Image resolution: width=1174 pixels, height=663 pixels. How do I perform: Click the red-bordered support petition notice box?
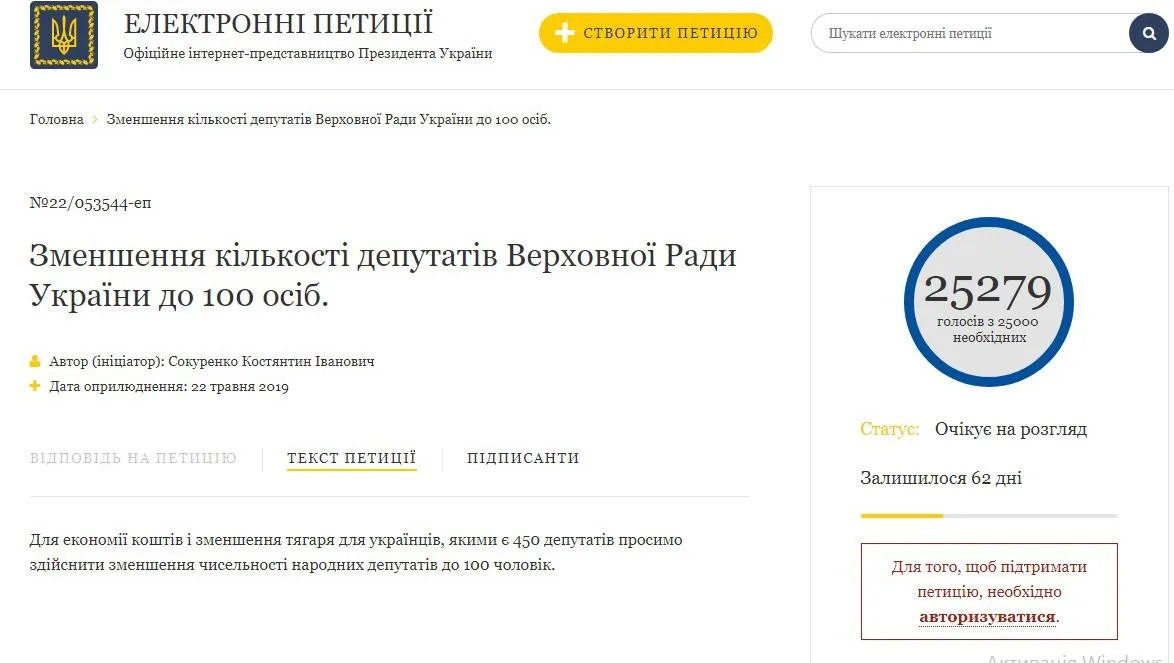[987, 591]
